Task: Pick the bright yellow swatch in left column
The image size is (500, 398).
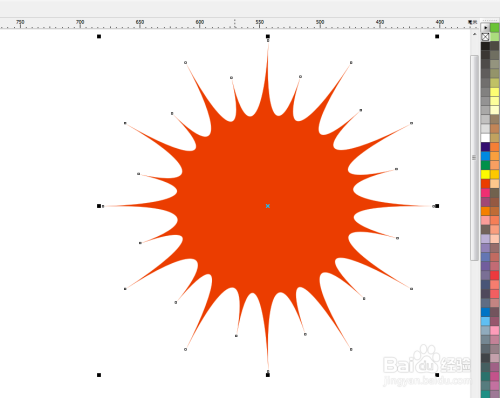Action: pyautogui.click(x=485, y=174)
